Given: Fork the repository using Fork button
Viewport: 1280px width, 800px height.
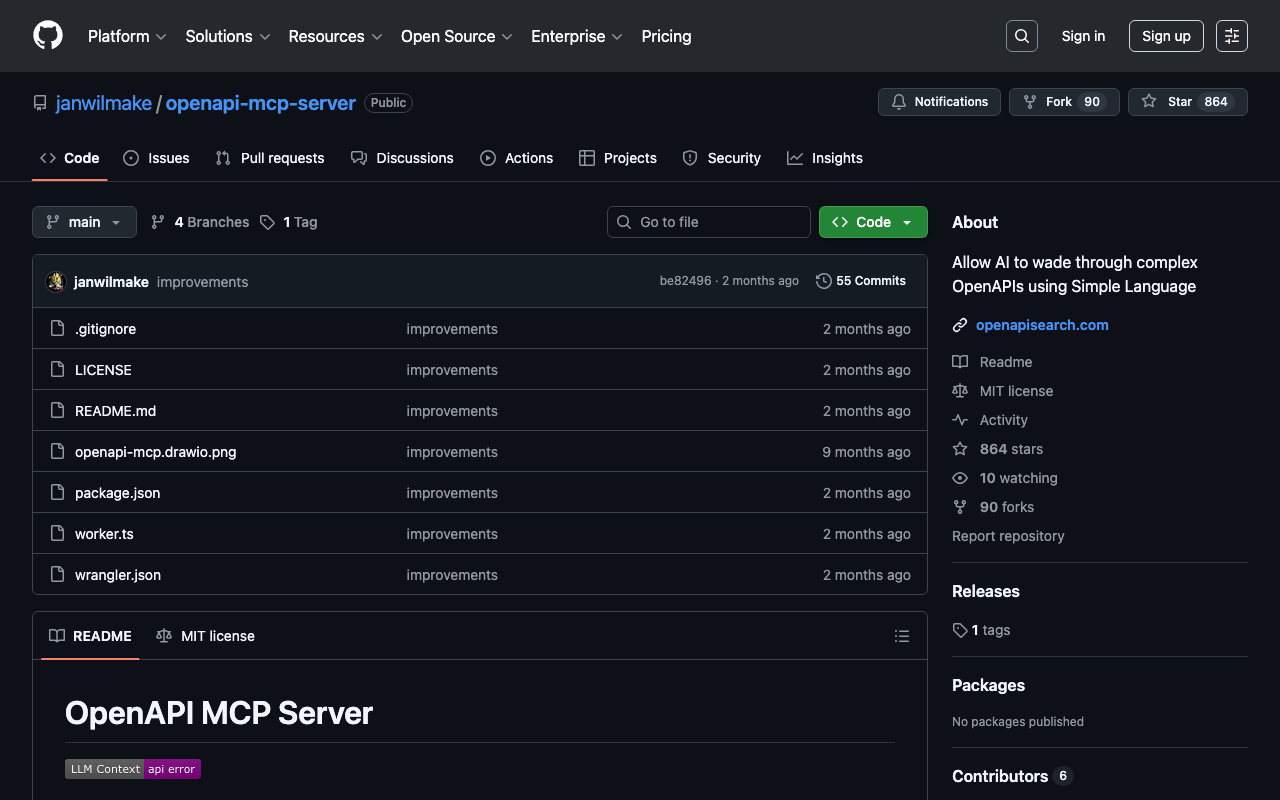Looking at the screenshot, I should pyautogui.click(x=1063, y=102).
